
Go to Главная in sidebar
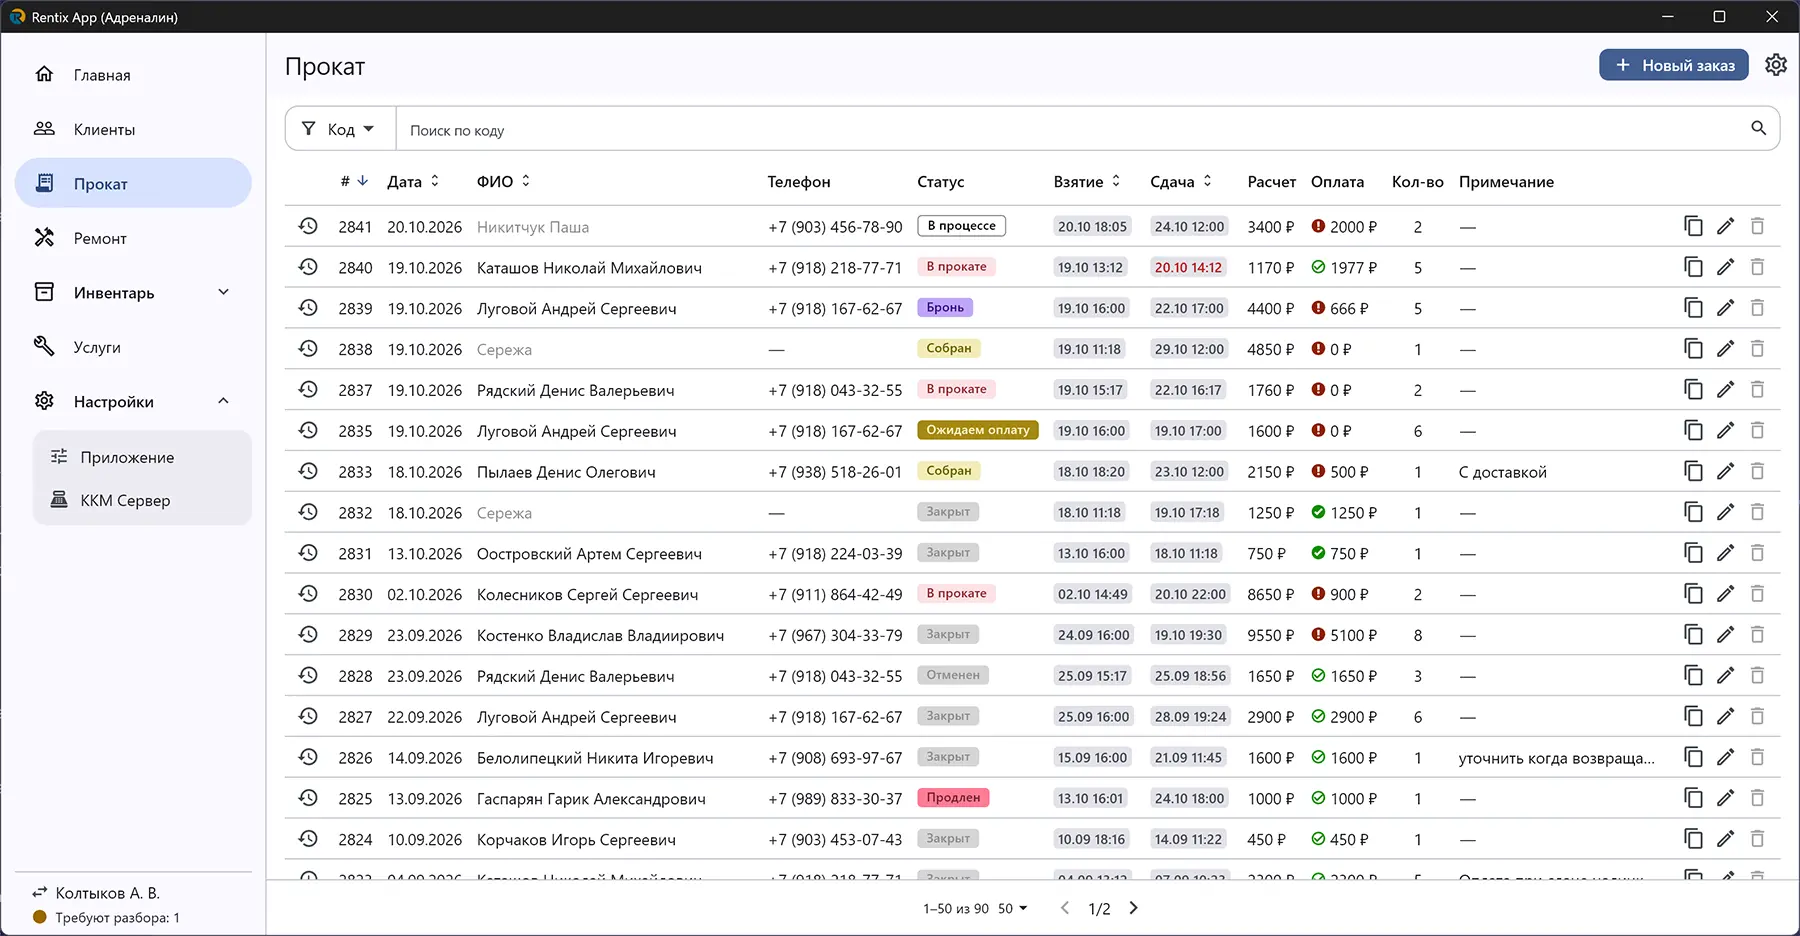pos(133,75)
